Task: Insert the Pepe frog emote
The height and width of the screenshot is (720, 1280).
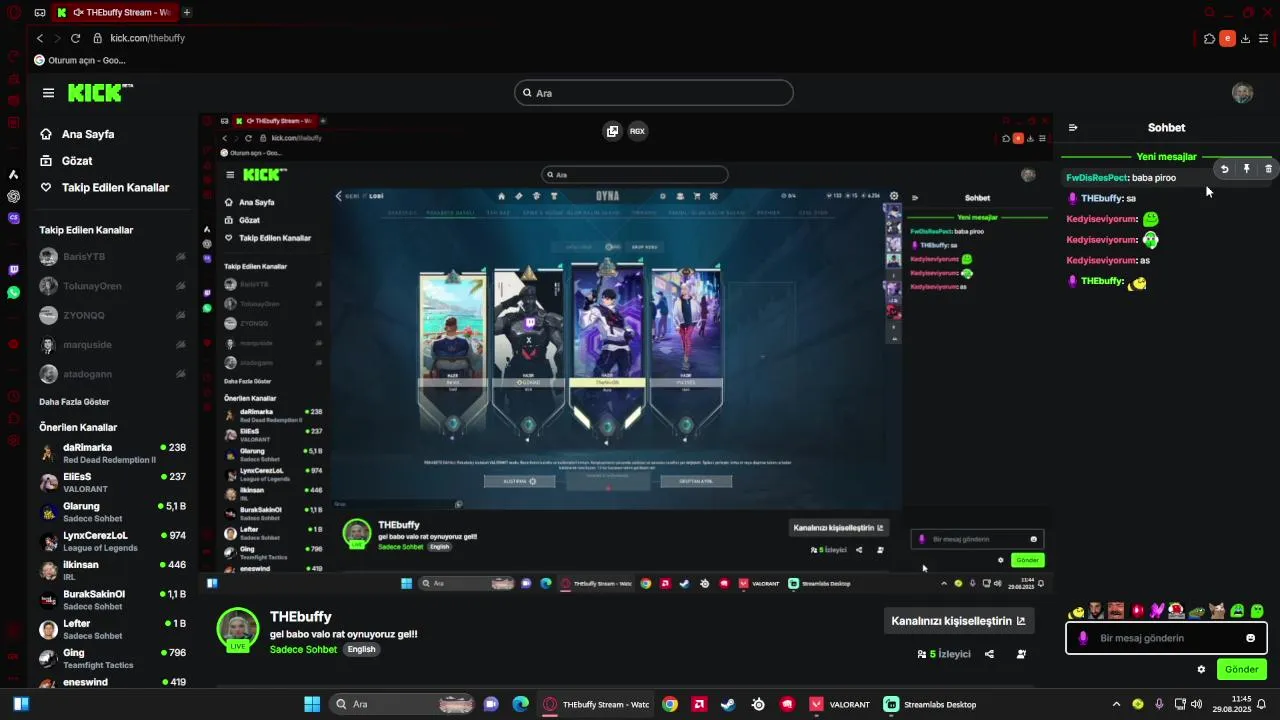Action: point(1197,611)
